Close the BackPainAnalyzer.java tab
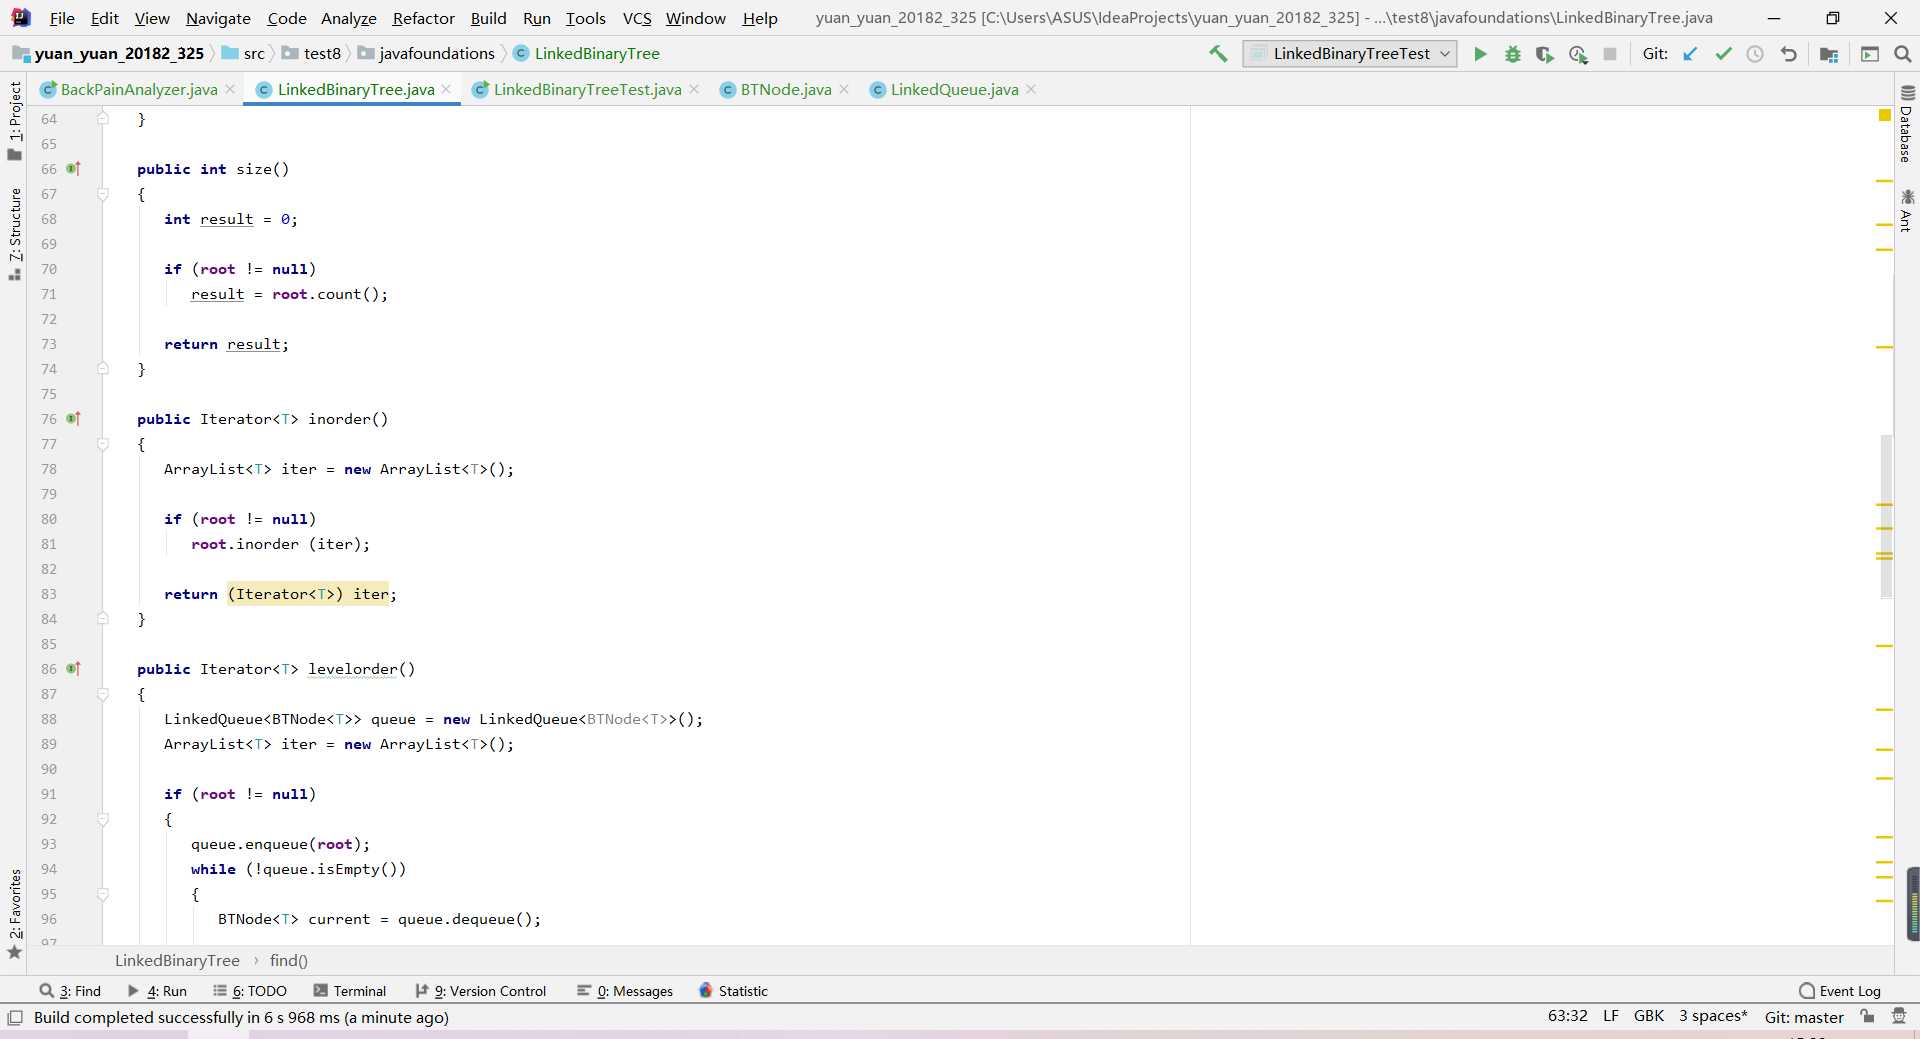The height and width of the screenshot is (1039, 1920). coord(230,89)
